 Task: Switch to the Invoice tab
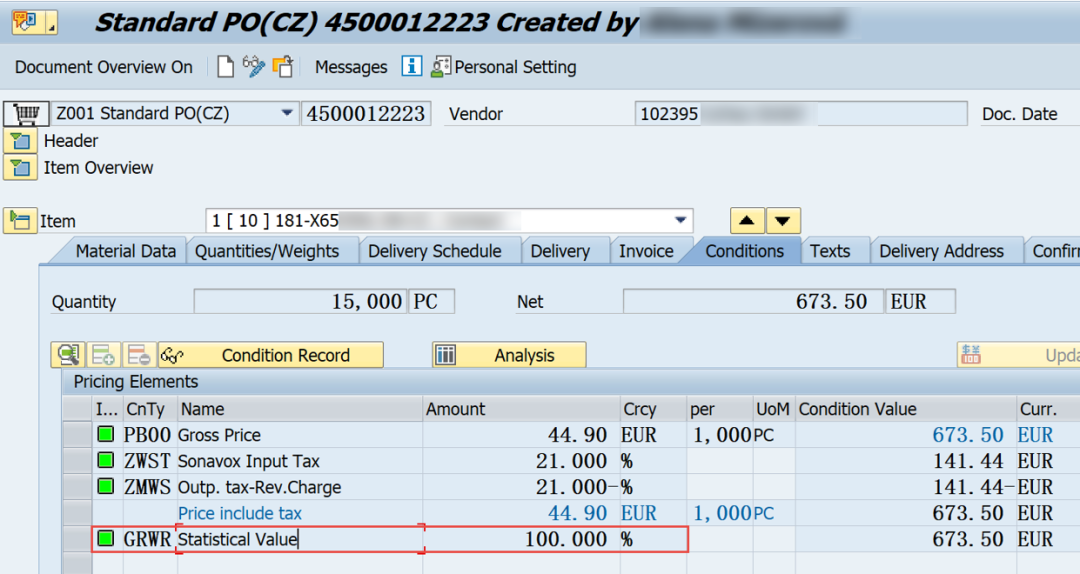tap(646, 251)
